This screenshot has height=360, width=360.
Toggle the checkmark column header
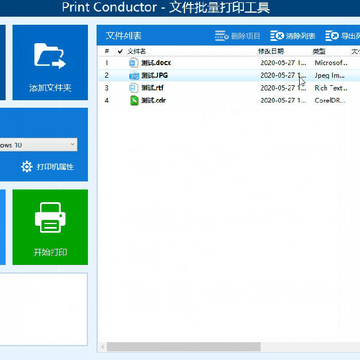point(120,51)
